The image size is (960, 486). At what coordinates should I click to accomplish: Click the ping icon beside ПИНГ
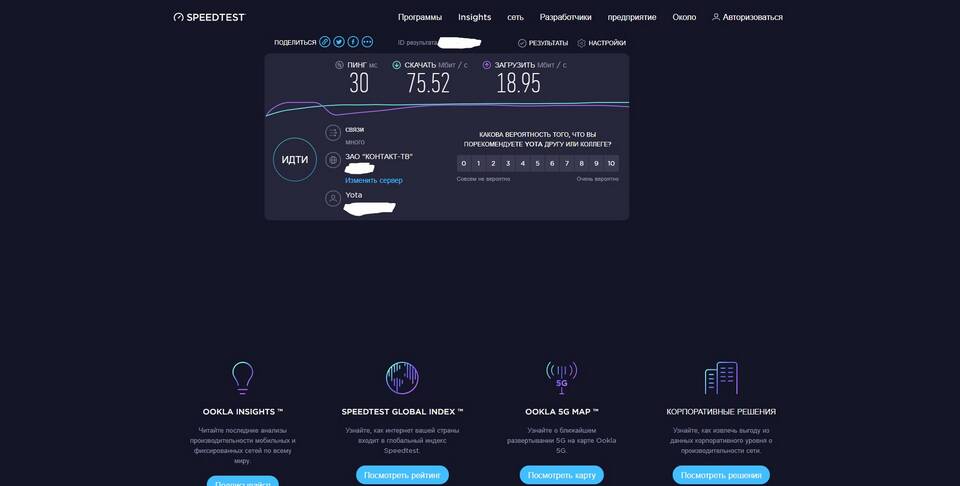pos(339,65)
